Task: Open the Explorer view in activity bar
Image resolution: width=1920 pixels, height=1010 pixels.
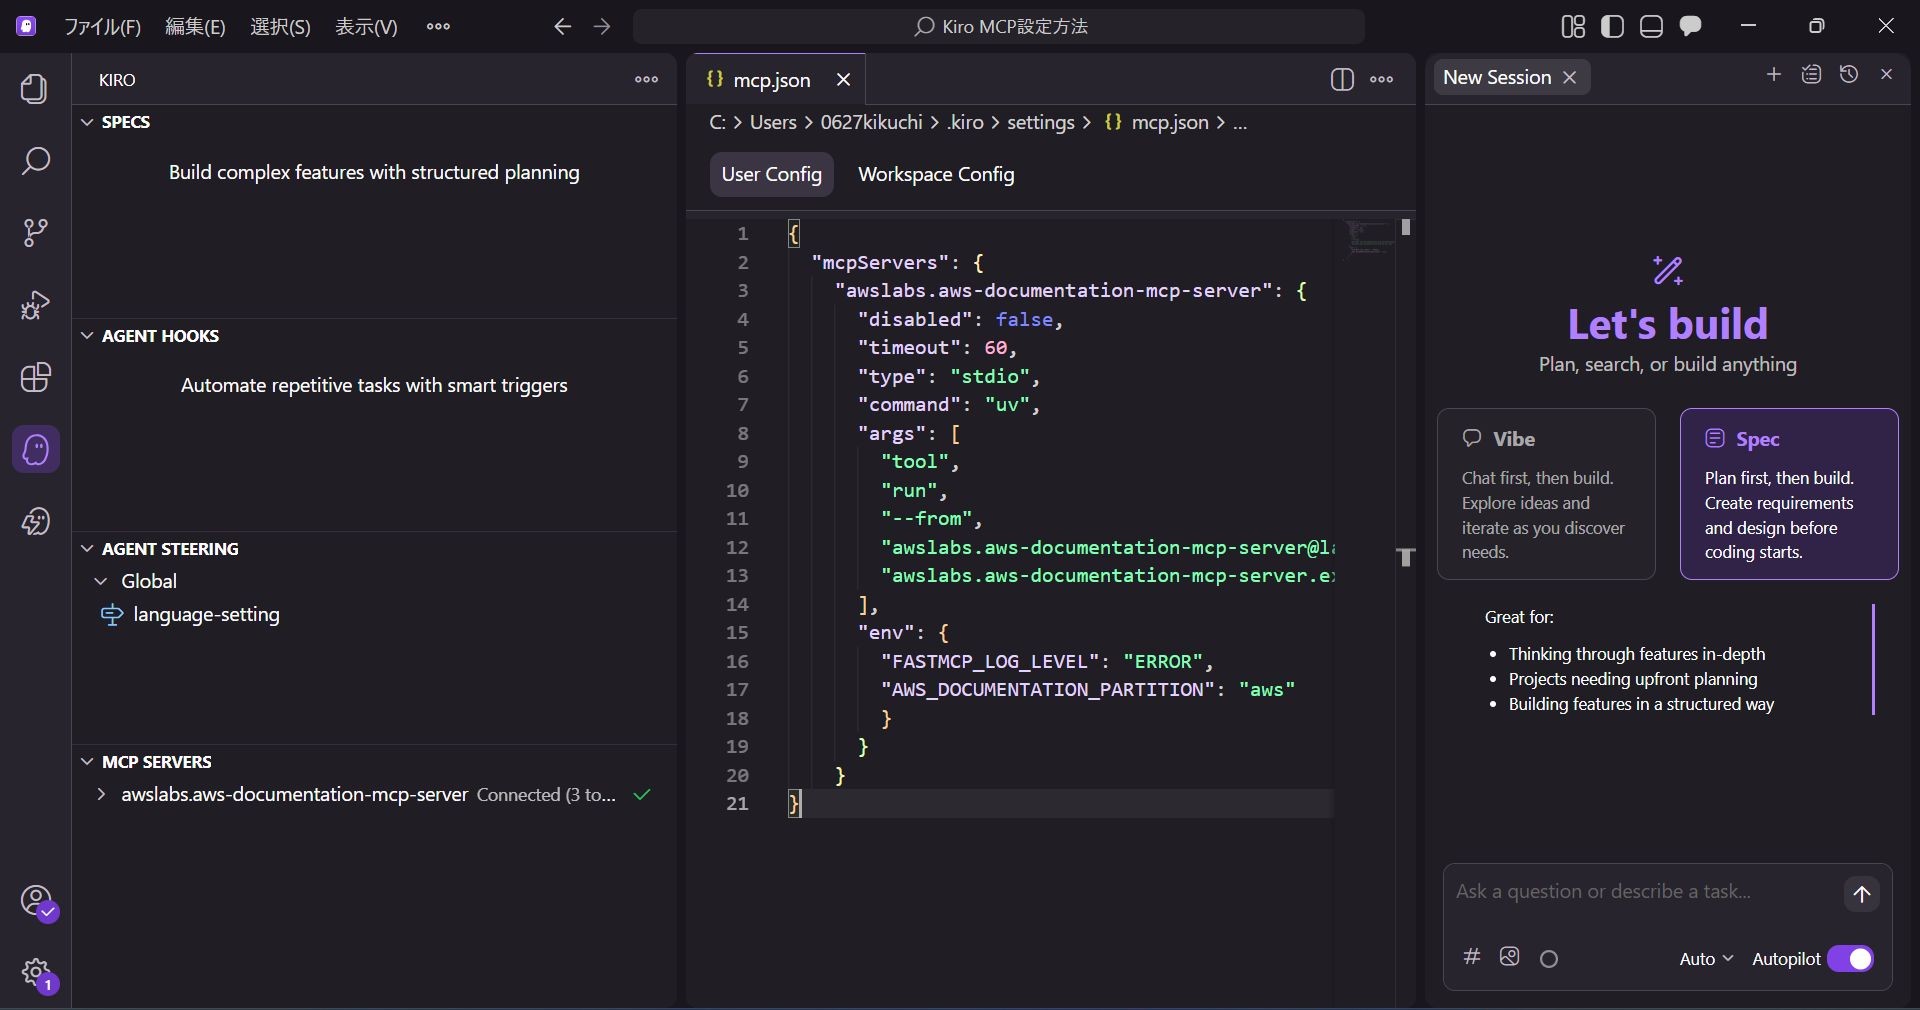Action: (x=35, y=89)
